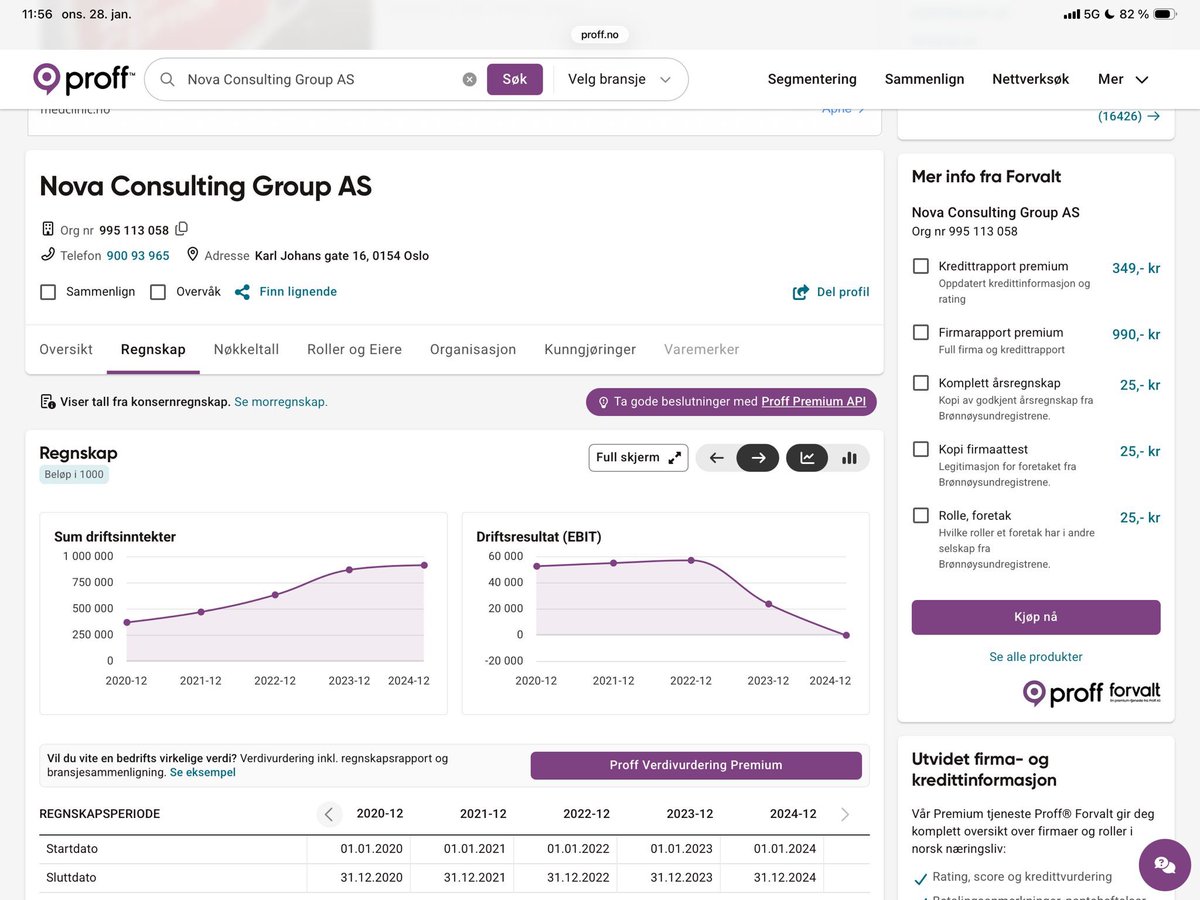Select Rolle, foretak checkbox
This screenshot has height=900, width=1200.
tap(921, 516)
